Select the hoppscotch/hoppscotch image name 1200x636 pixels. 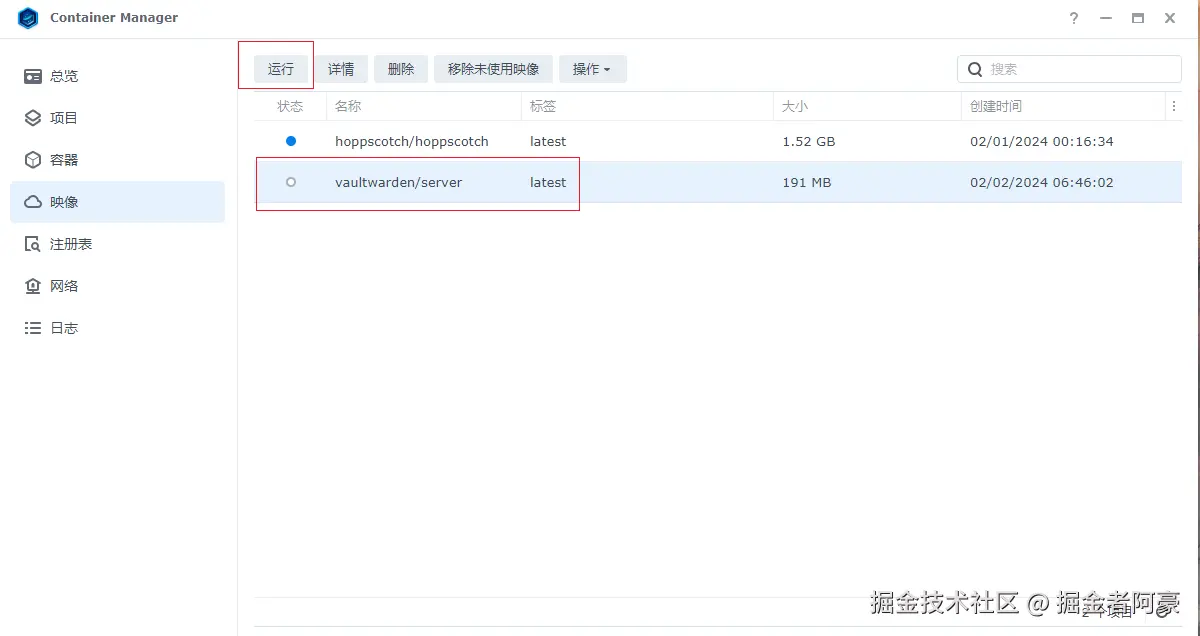pyautogui.click(x=412, y=141)
